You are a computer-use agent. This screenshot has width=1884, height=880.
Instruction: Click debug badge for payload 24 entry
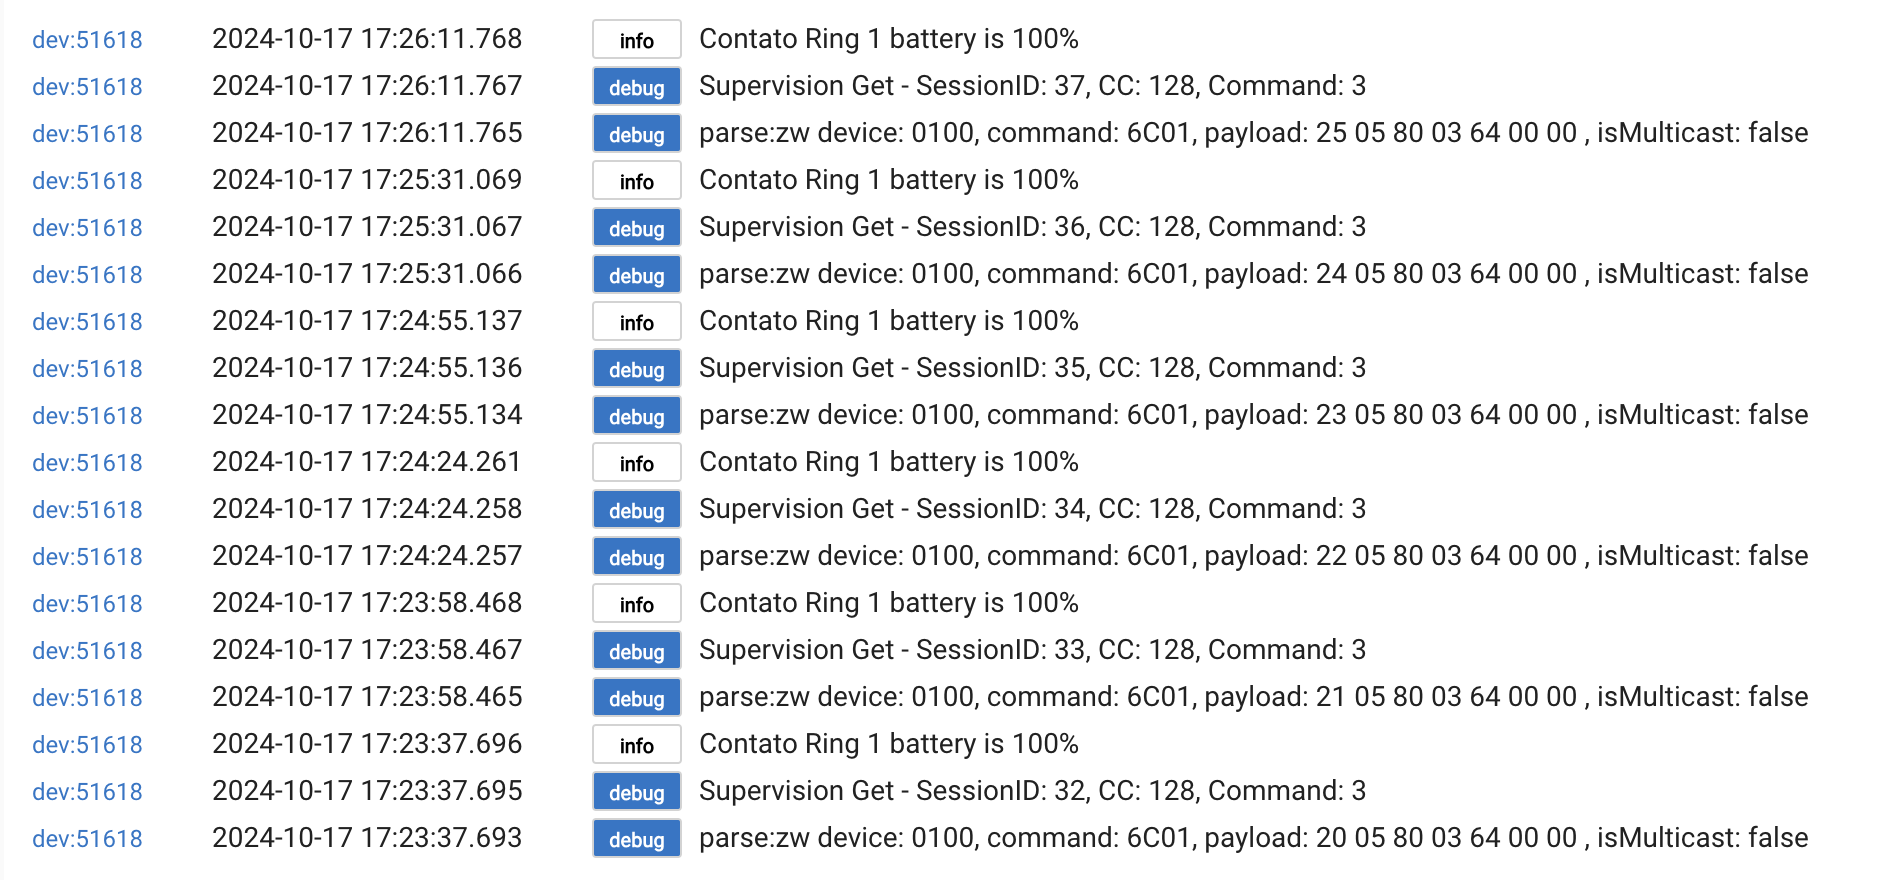point(637,275)
